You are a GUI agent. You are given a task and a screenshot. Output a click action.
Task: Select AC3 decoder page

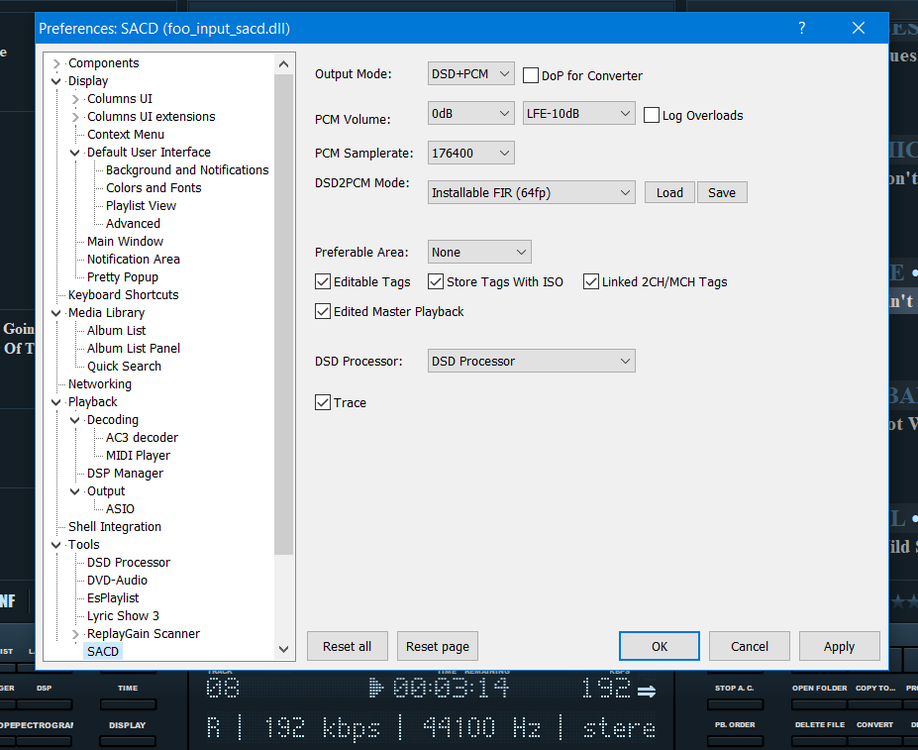(x=142, y=437)
